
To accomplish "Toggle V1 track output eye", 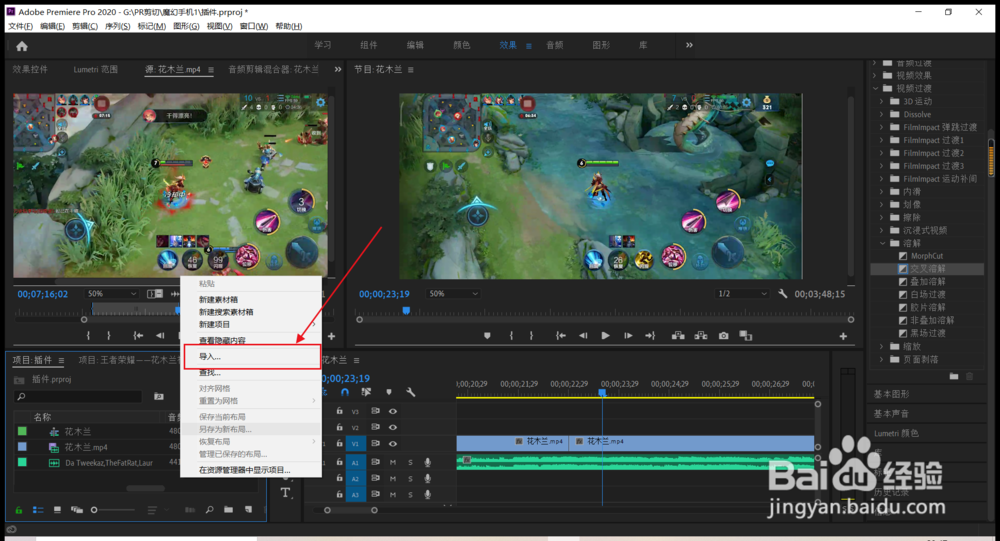I will (x=393, y=443).
